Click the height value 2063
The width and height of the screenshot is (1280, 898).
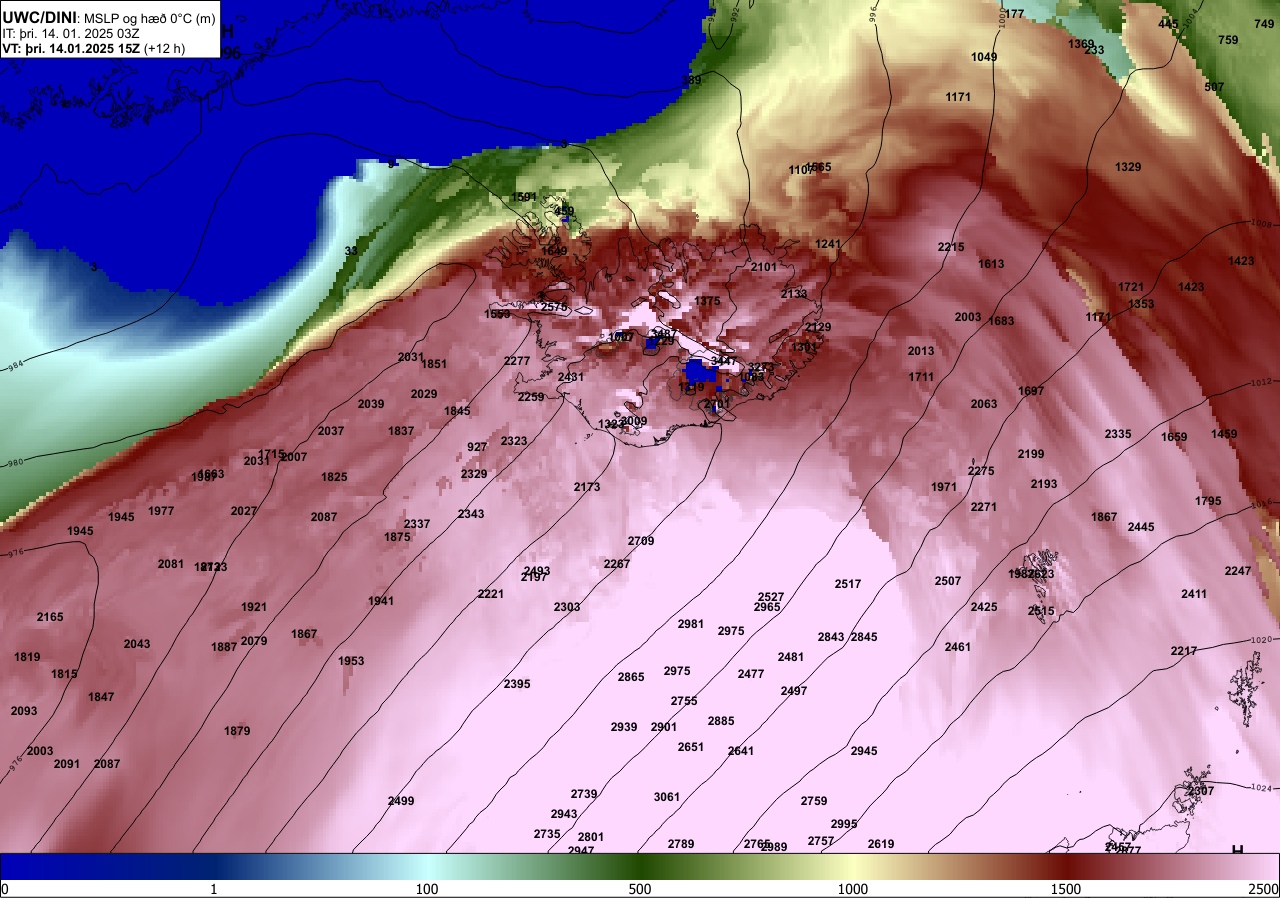pos(984,404)
